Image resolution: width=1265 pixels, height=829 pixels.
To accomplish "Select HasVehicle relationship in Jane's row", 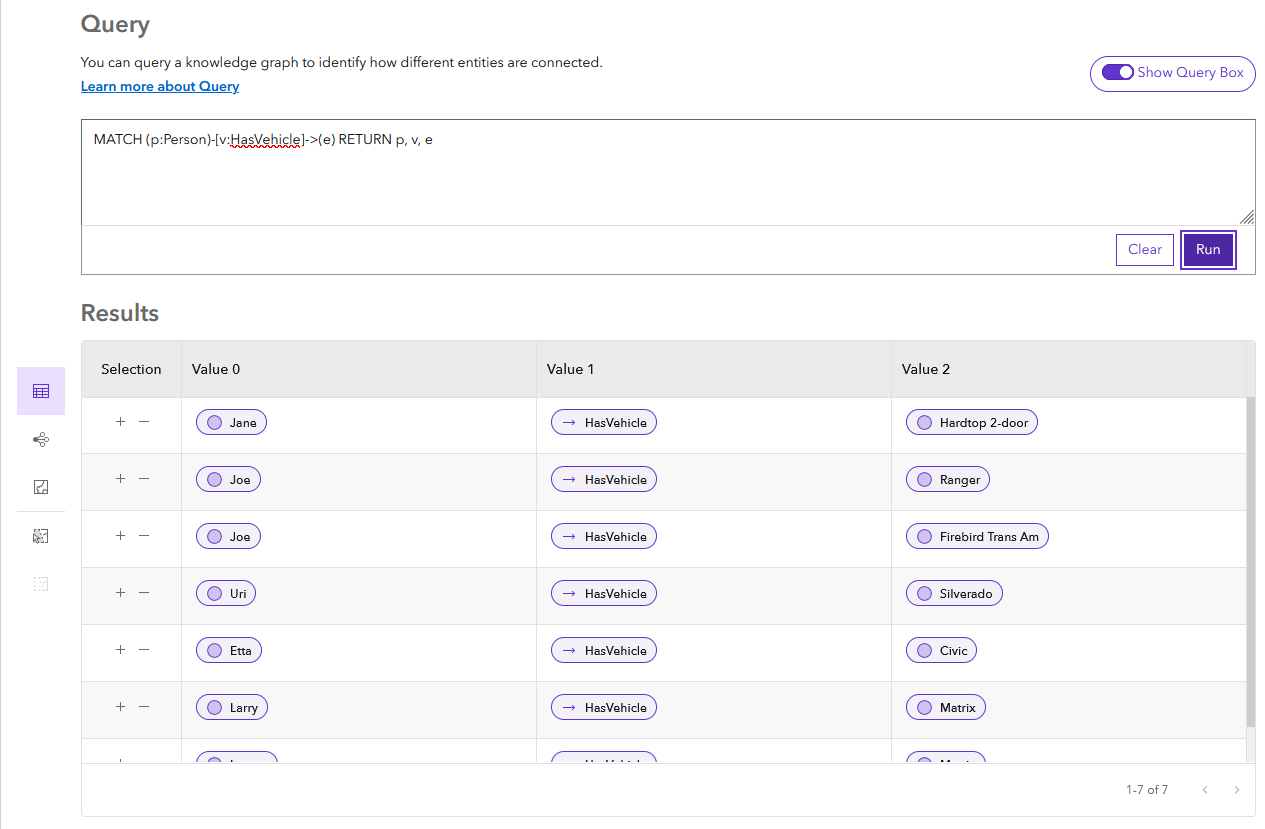I will tap(604, 423).
